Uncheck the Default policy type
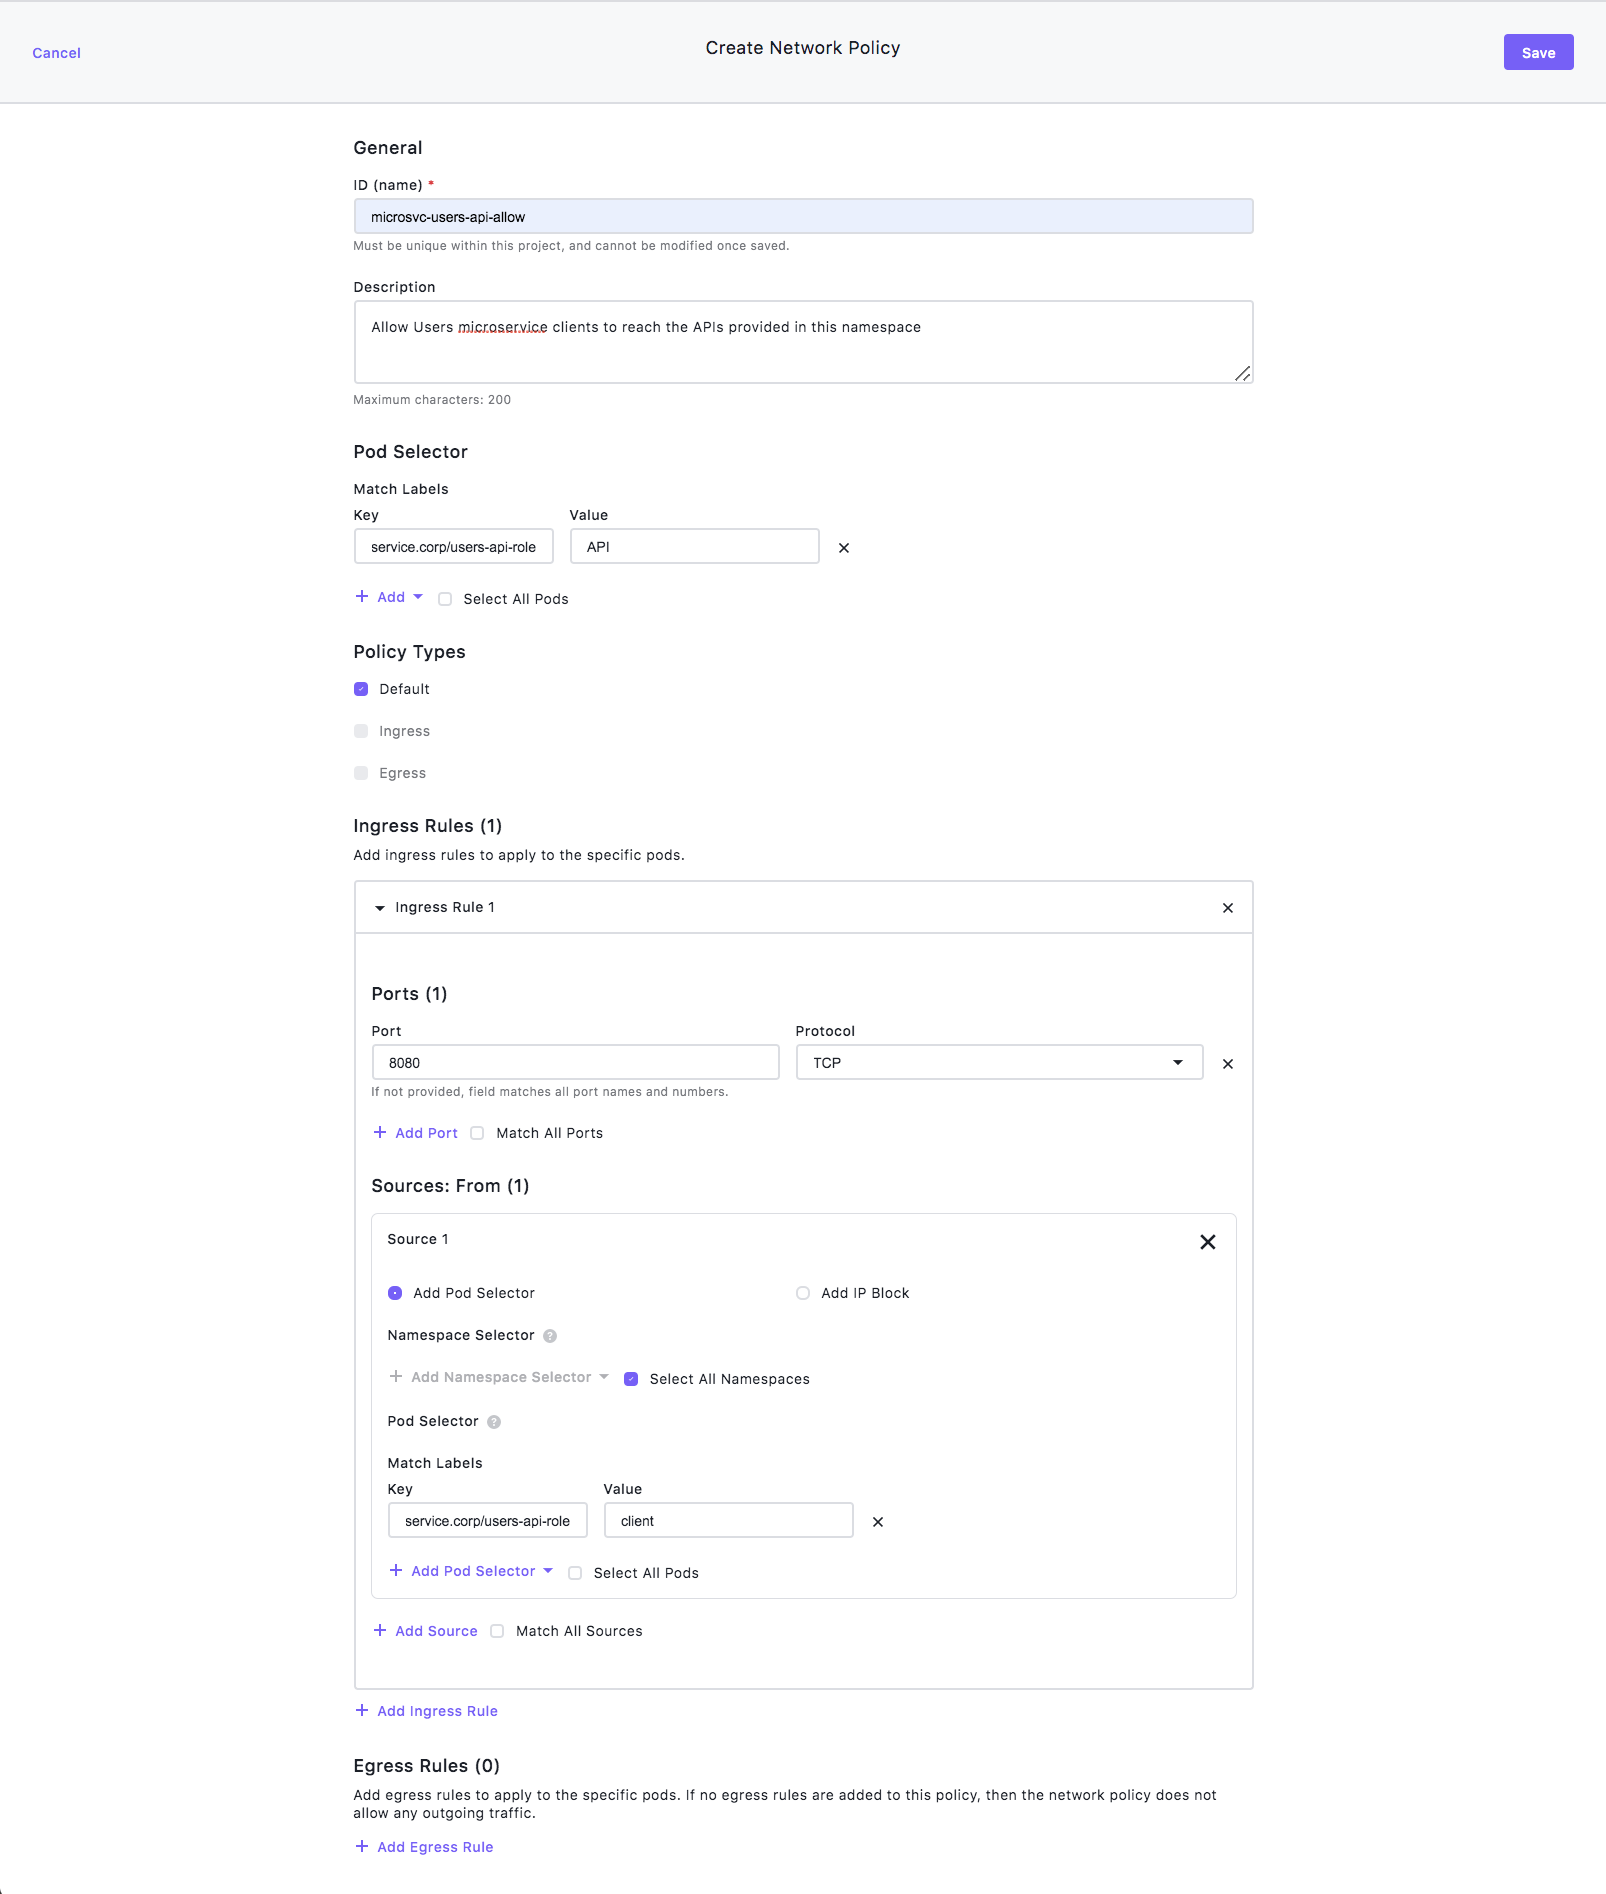The height and width of the screenshot is (1894, 1606). tap(361, 689)
